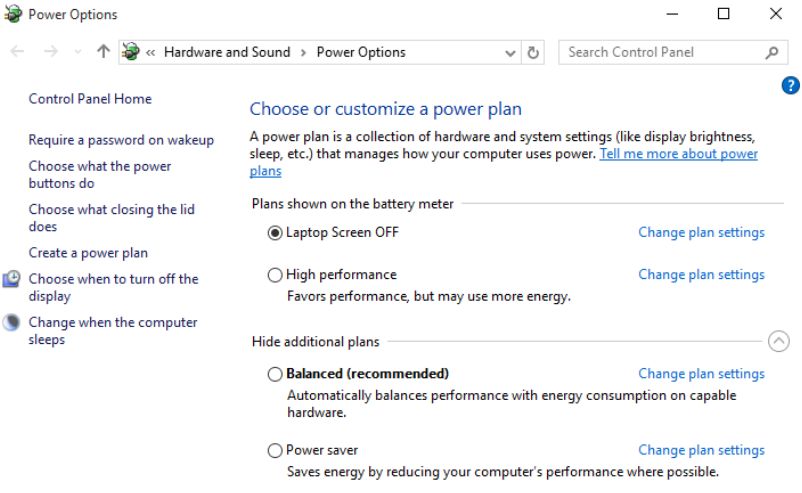Image resolution: width=802 pixels, height=493 pixels.
Task: Go to Hardware and Sound breadcrumb
Action: [x=227, y=52]
